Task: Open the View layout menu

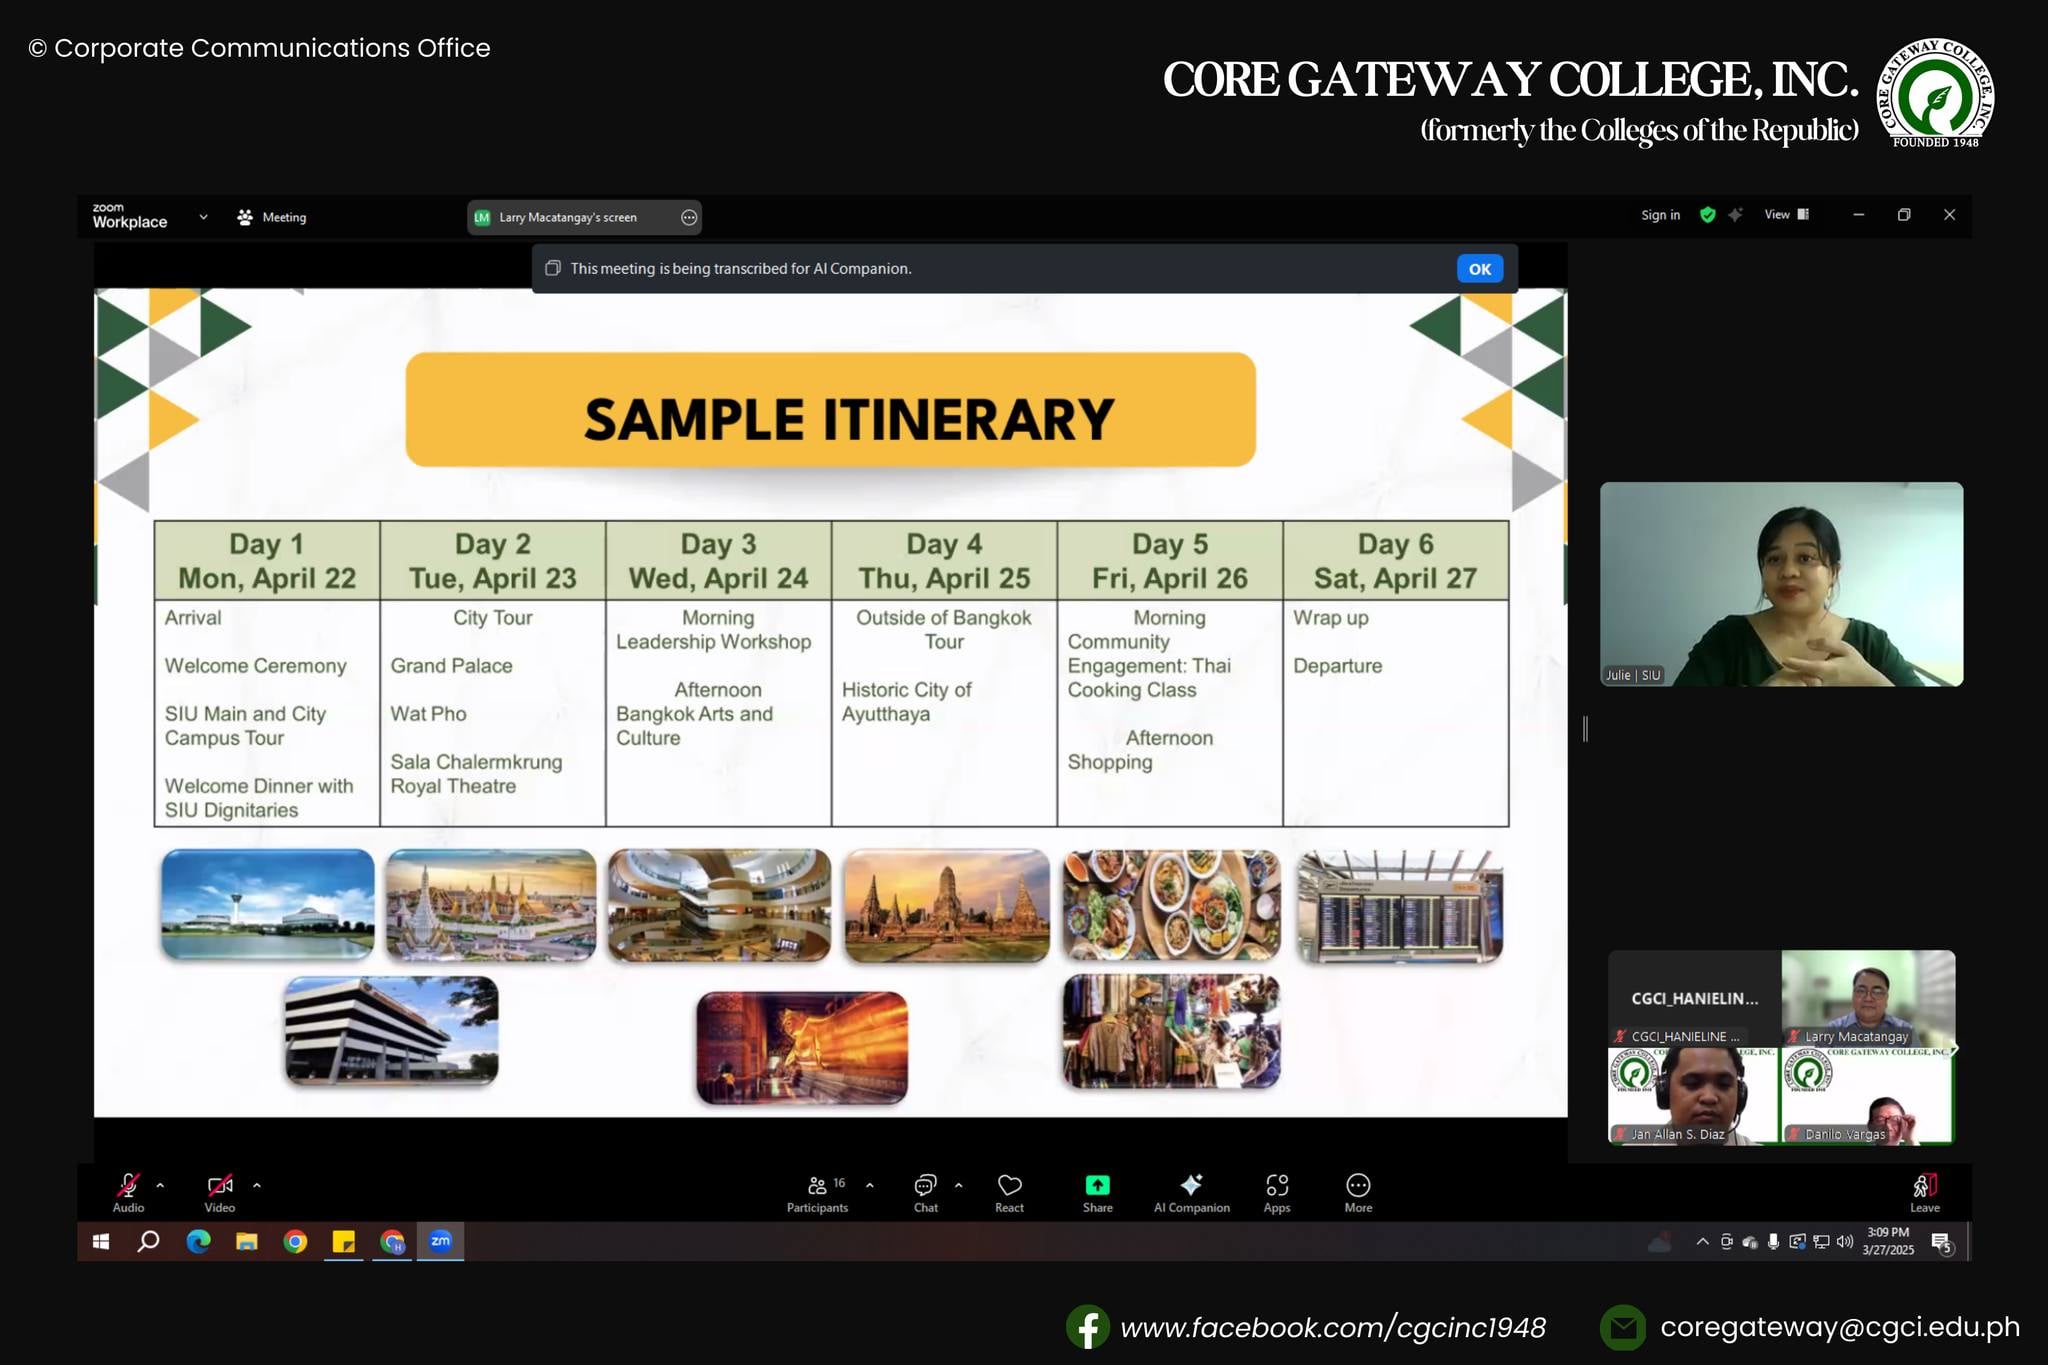Action: pyautogui.click(x=1786, y=214)
